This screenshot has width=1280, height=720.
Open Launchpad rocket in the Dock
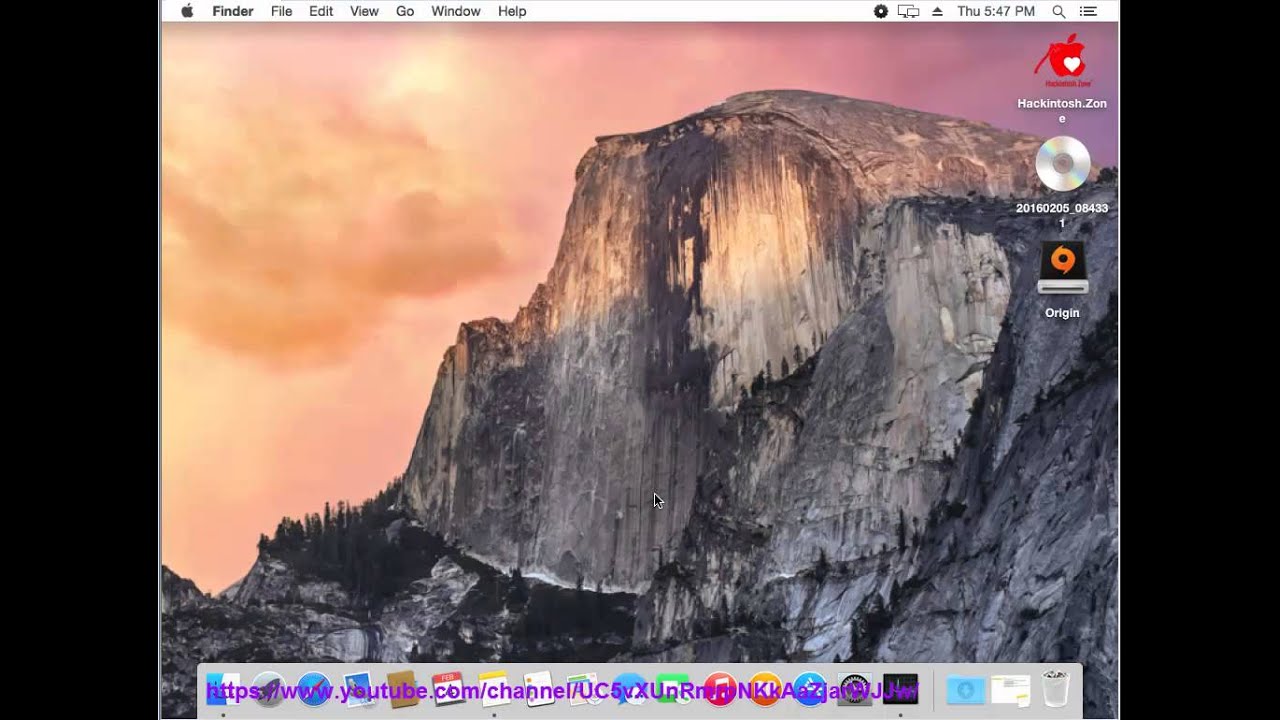[x=268, y=689]
